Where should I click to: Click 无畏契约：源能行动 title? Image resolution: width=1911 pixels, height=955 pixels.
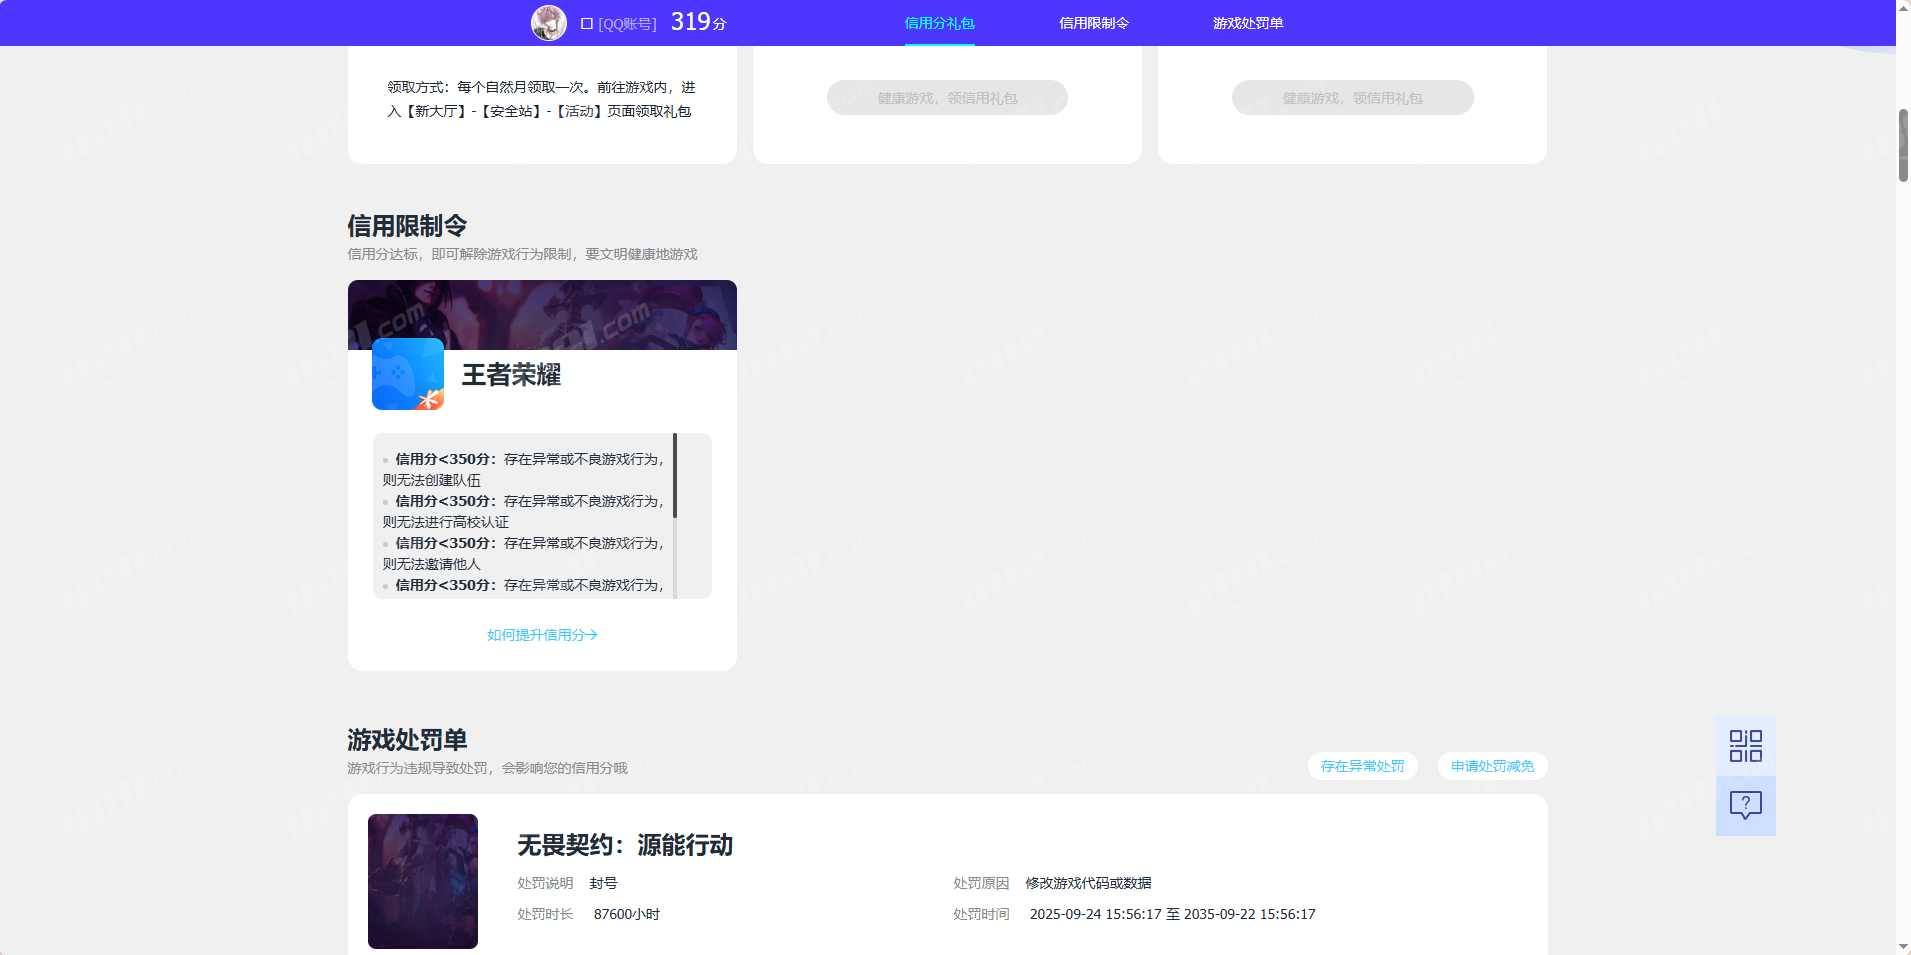(625, 845)
